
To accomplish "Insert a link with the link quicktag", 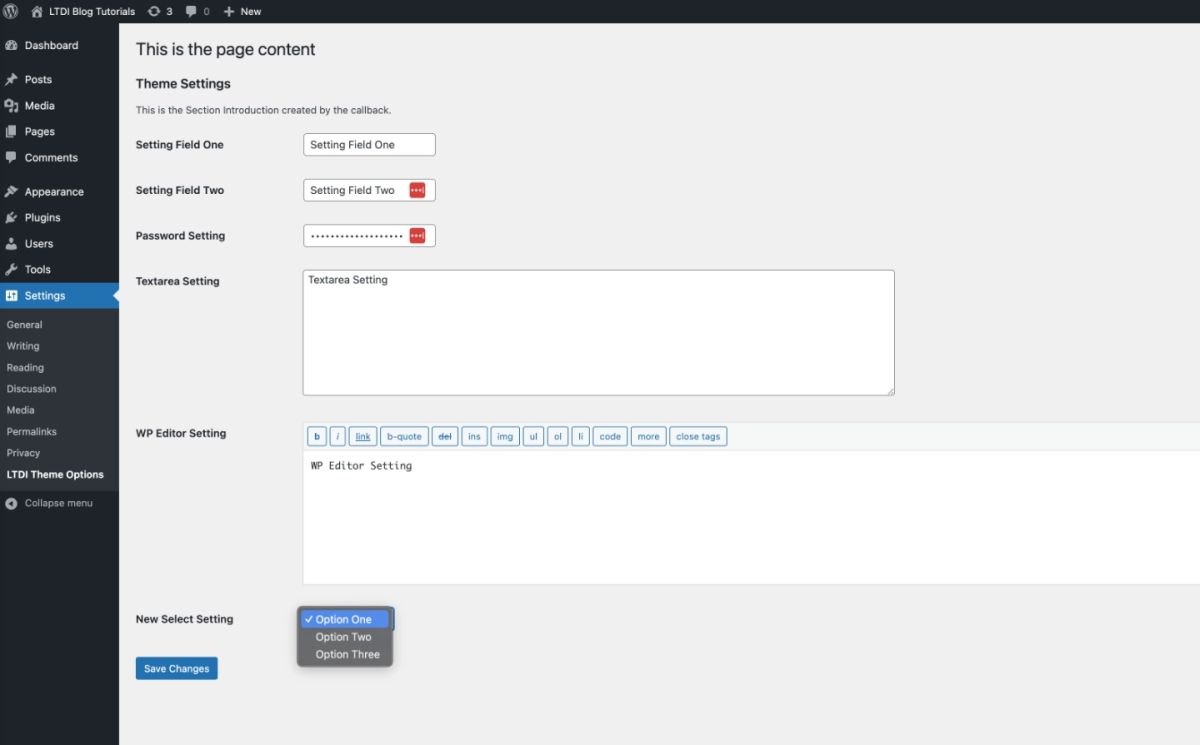I will click(363, 436).
